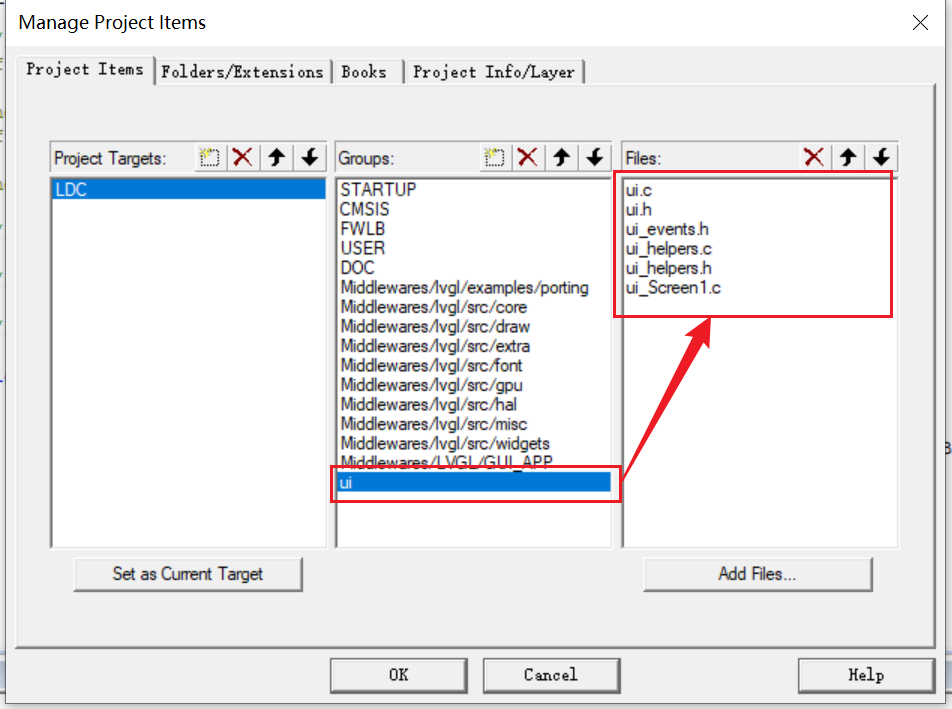This screenshot has height=709, width=952.
Task: Delete selected group with red X
Action: tap(527, 157)
